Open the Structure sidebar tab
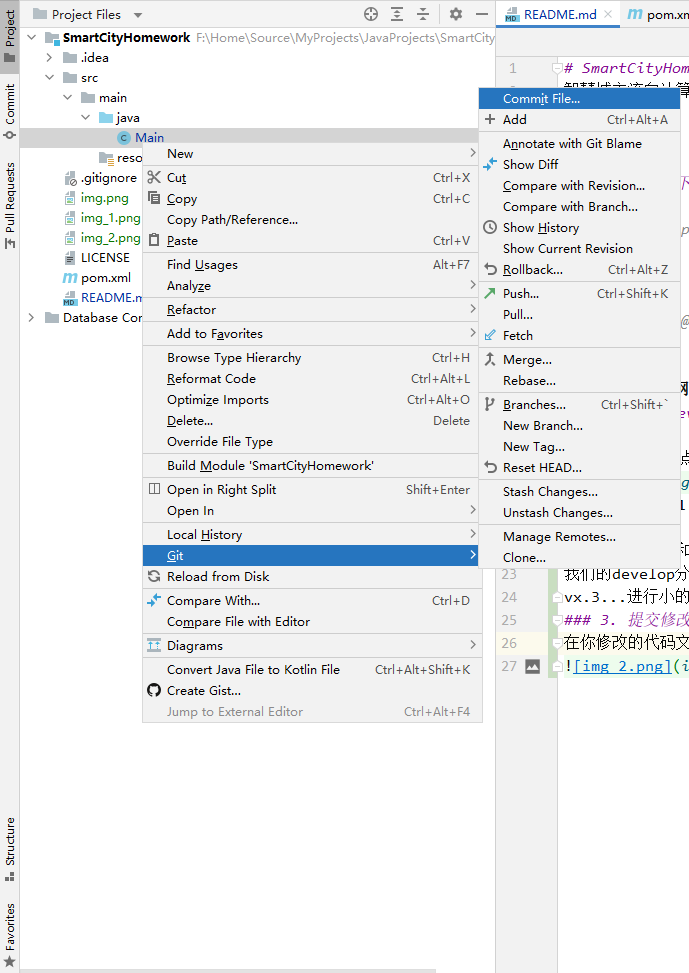Screen dimensions: 689x973 pyautogui.click(x=9, y=849)
